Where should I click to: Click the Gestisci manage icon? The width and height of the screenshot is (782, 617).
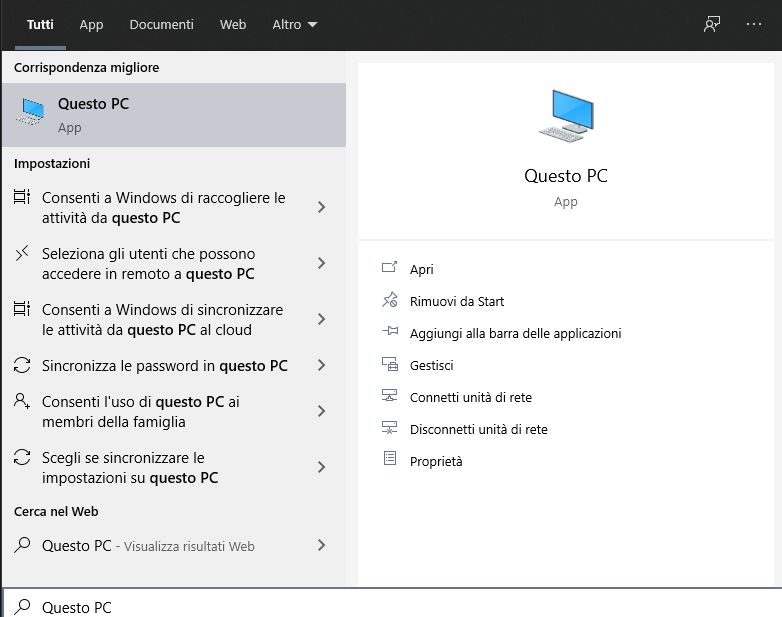[390, 365]
